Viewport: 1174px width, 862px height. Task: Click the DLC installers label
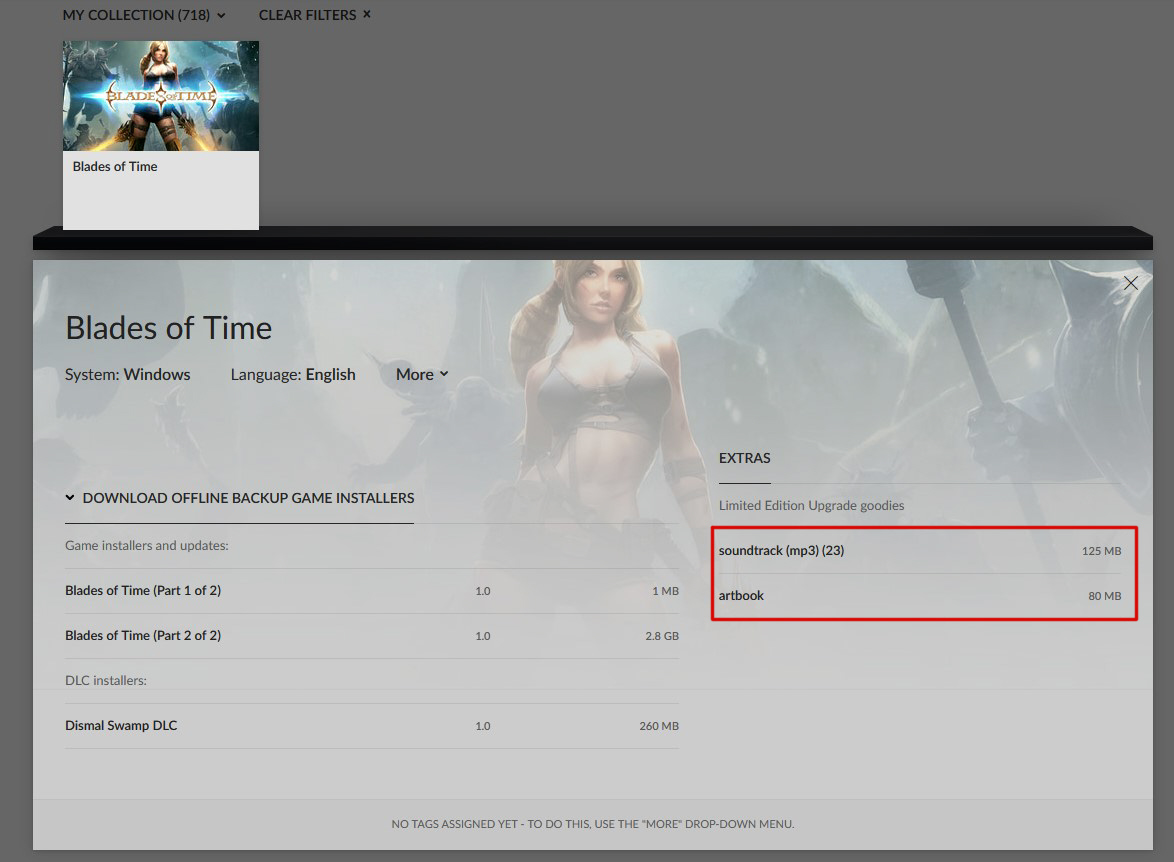(106, 680)
